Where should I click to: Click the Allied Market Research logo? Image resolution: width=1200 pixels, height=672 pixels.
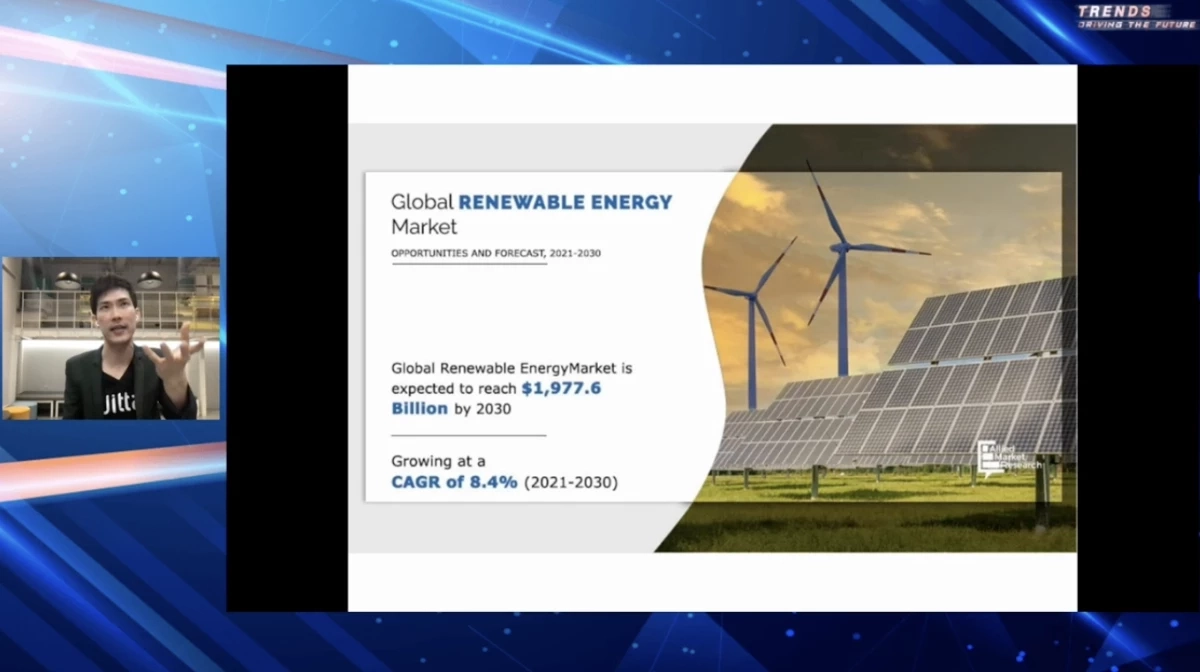pos(1011,455)
